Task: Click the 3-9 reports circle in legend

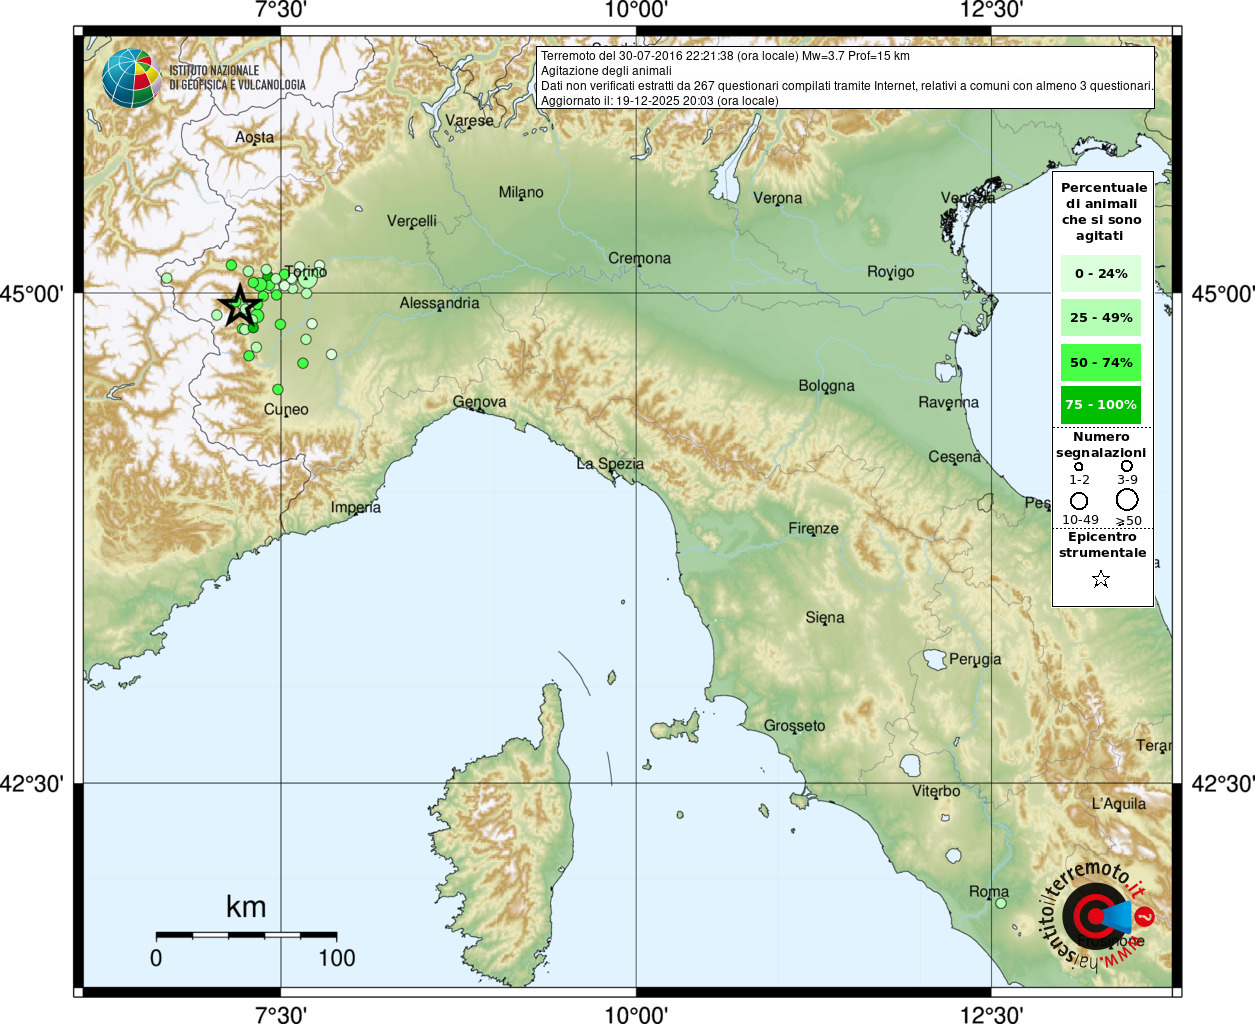Action: (x=1127, y=466)
